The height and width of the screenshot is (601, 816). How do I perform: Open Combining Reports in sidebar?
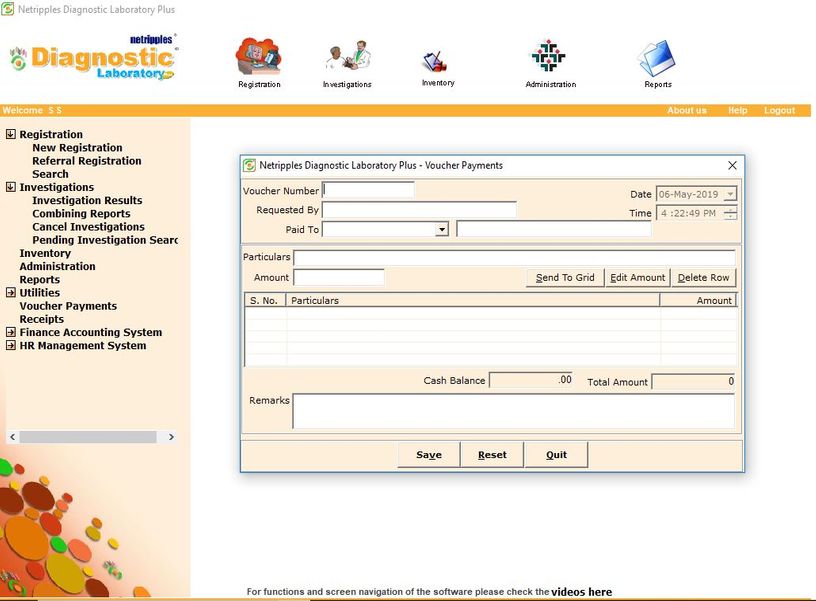click(x=81, y=214)
